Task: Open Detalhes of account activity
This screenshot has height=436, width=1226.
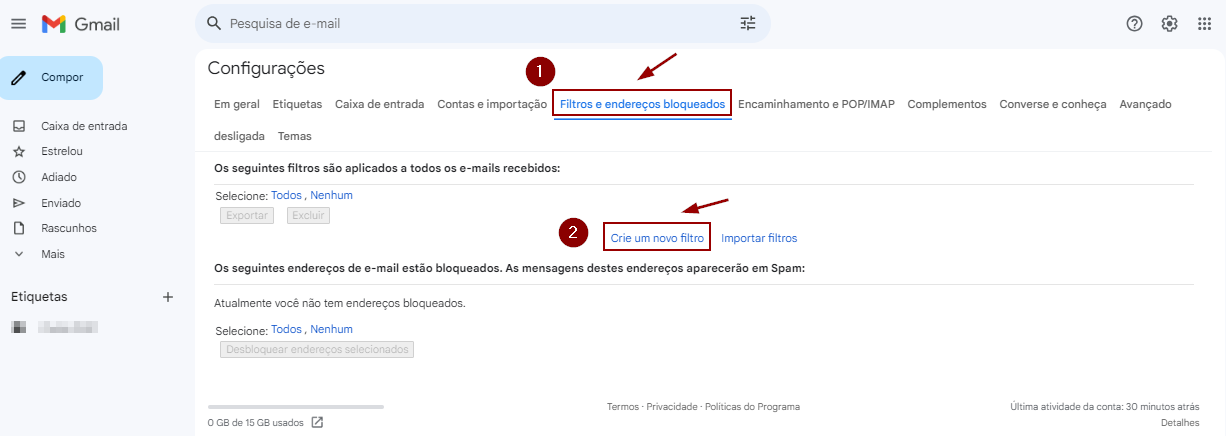Action: coord(1180,423)
